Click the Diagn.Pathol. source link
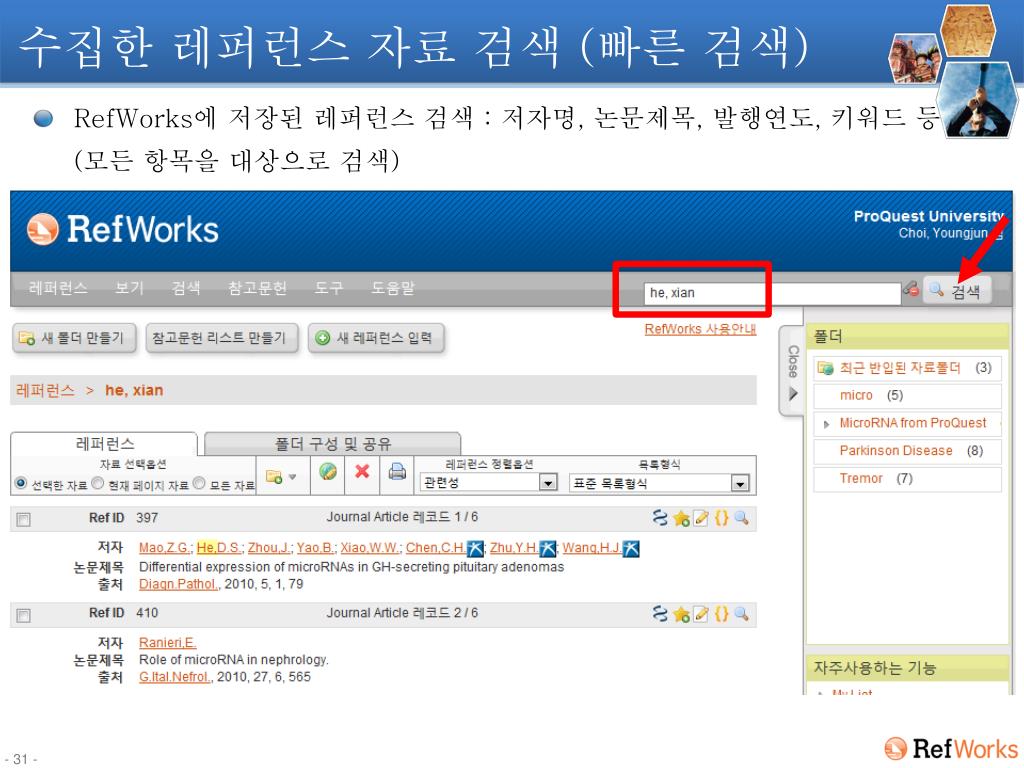1024x768 pixels. click(x=179, y=584)
